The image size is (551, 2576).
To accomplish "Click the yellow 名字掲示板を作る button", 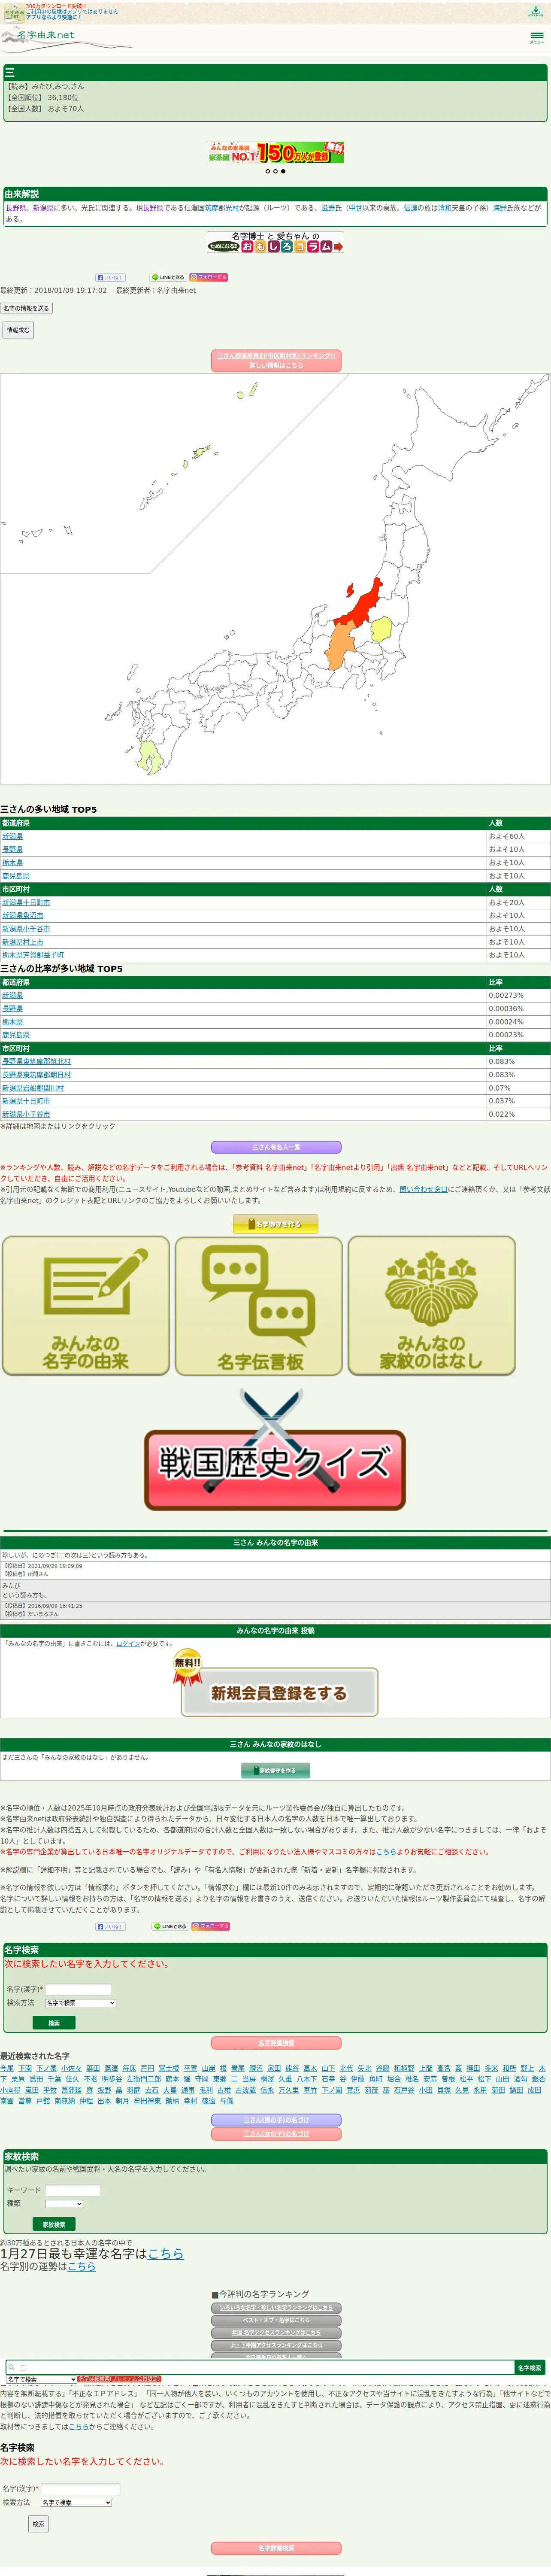I will click(276, 1224).
